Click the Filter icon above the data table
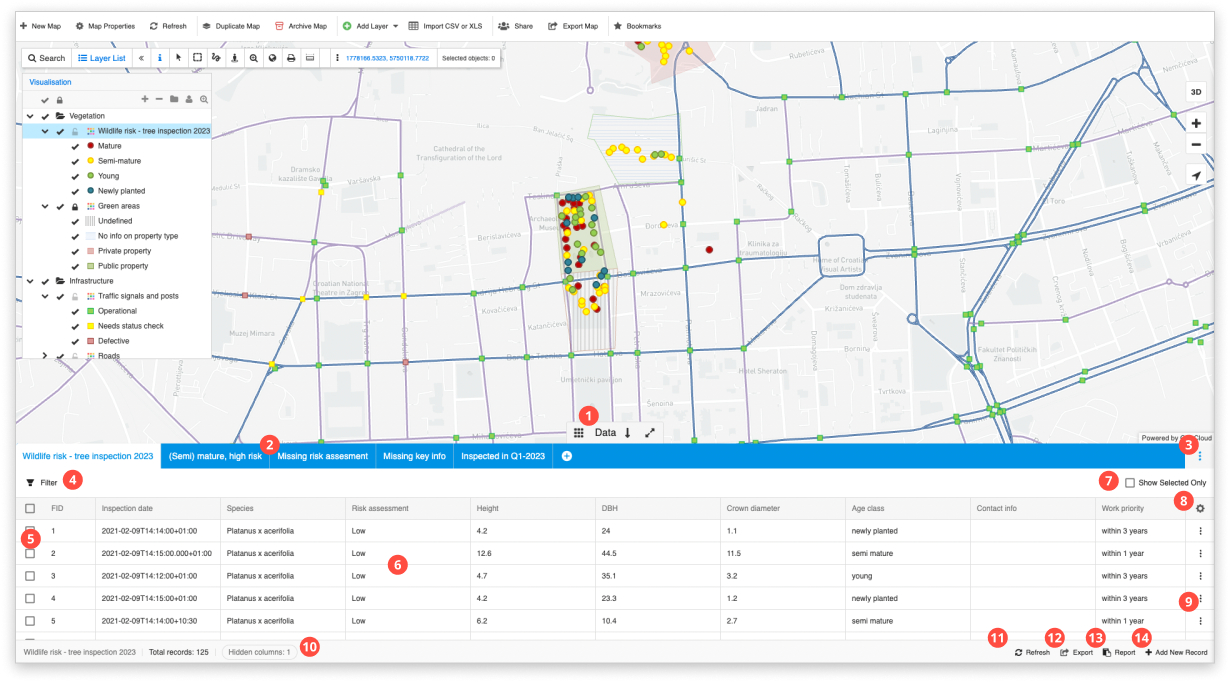This screenshot has height=683, width=1230. coord(33,481)
